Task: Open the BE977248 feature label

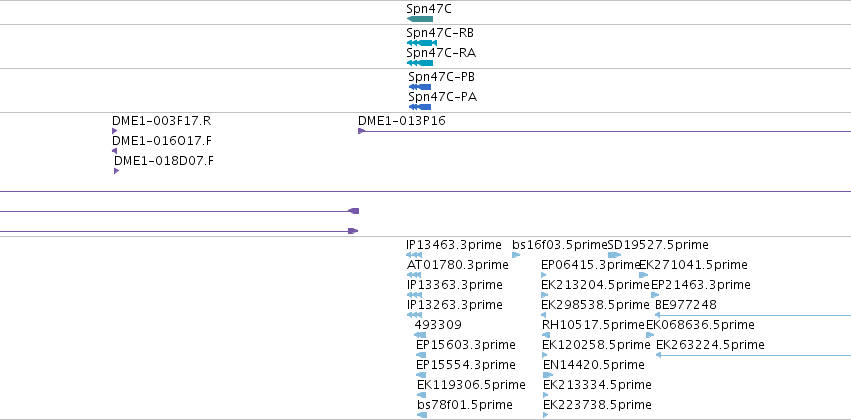Action: click(685, 304)
